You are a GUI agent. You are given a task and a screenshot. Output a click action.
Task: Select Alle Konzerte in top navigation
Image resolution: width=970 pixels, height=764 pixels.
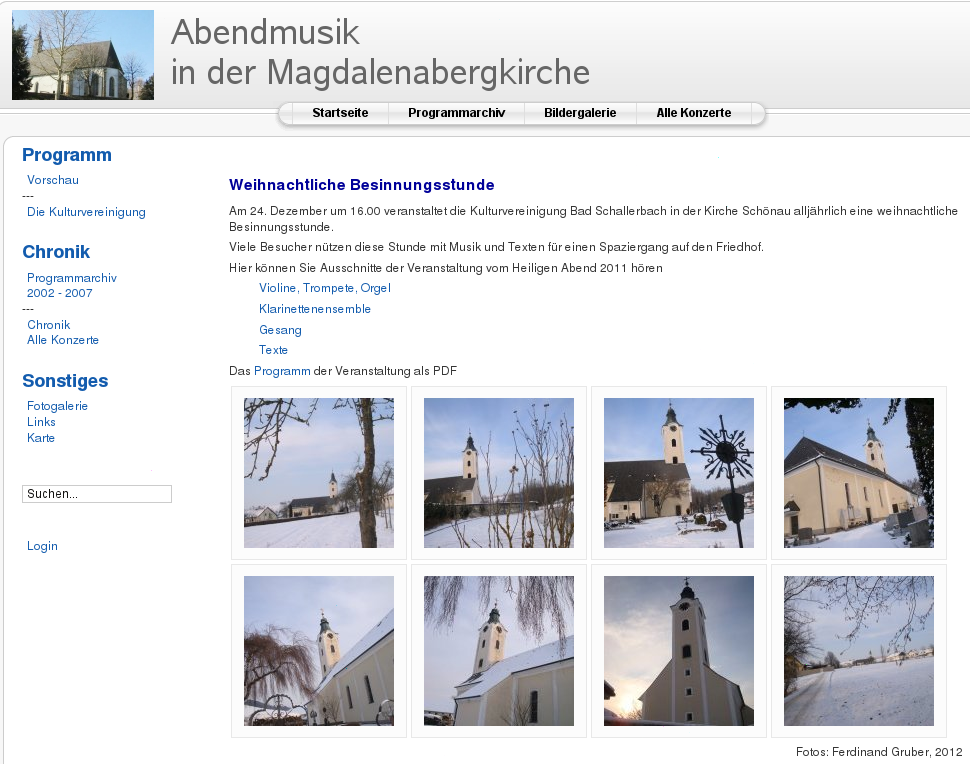[694, 113]
